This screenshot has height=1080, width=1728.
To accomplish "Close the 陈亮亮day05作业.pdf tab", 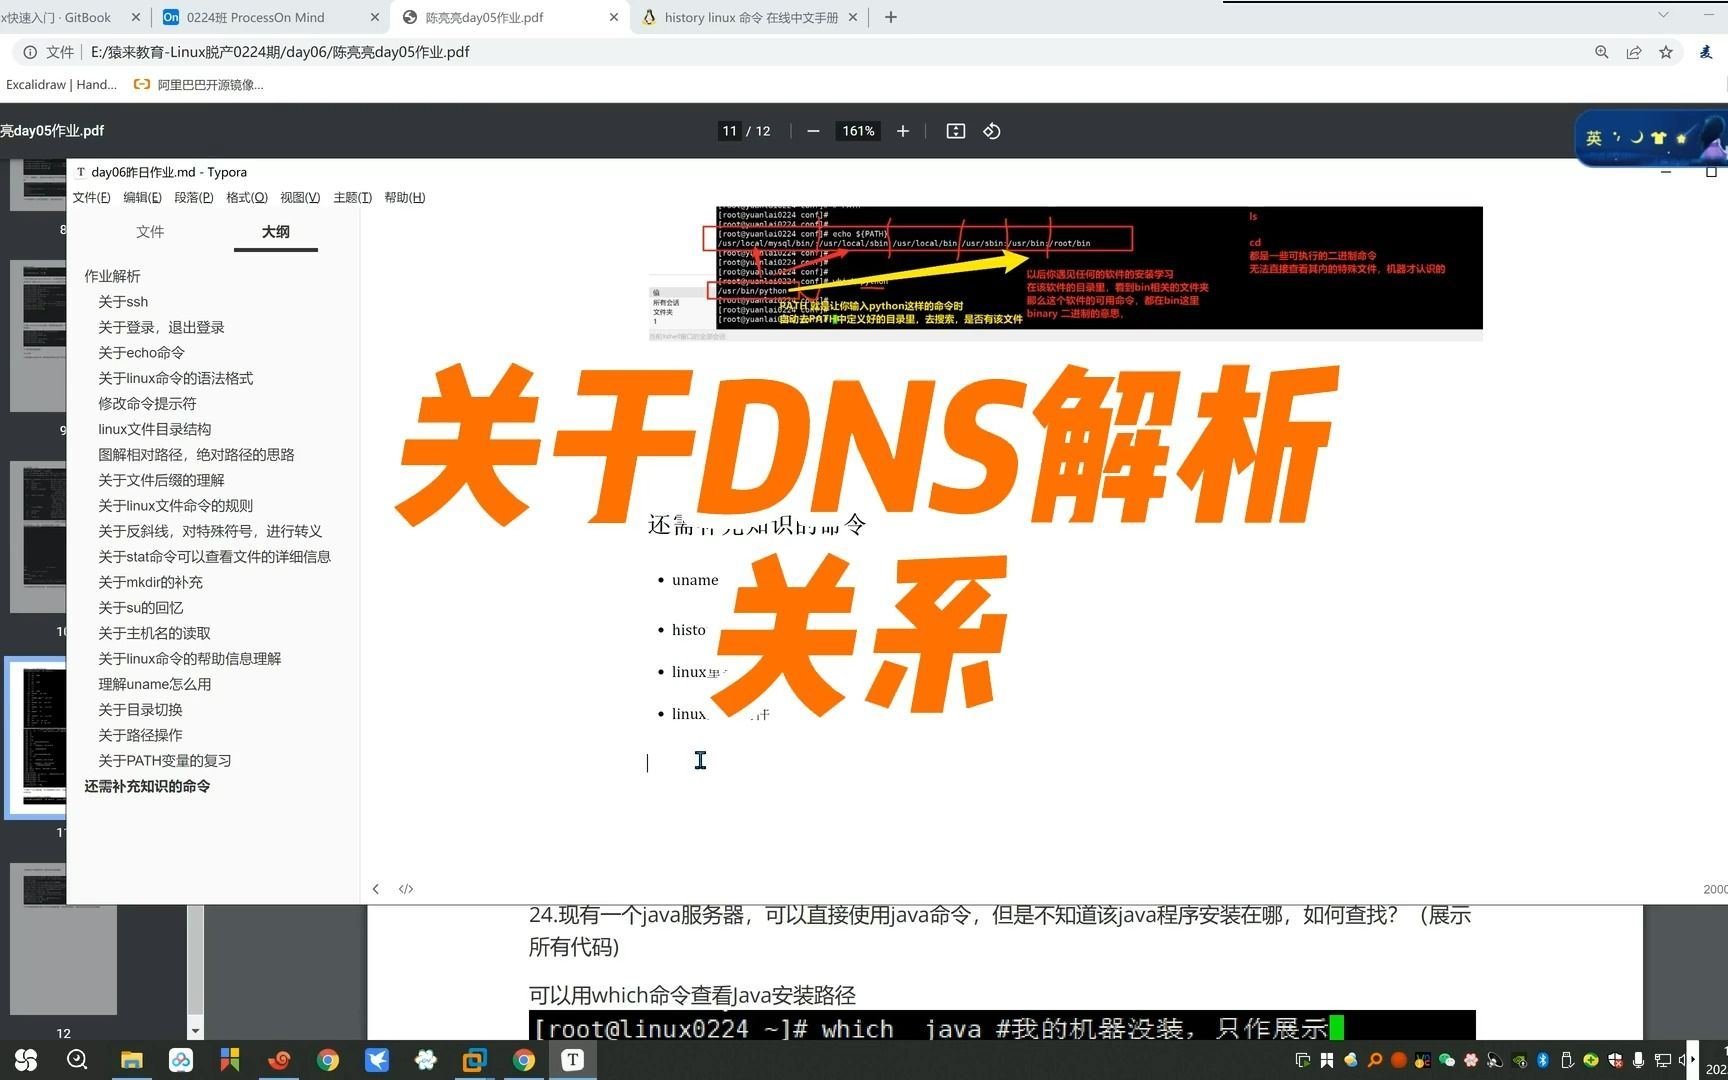I will tap(614, 17).
